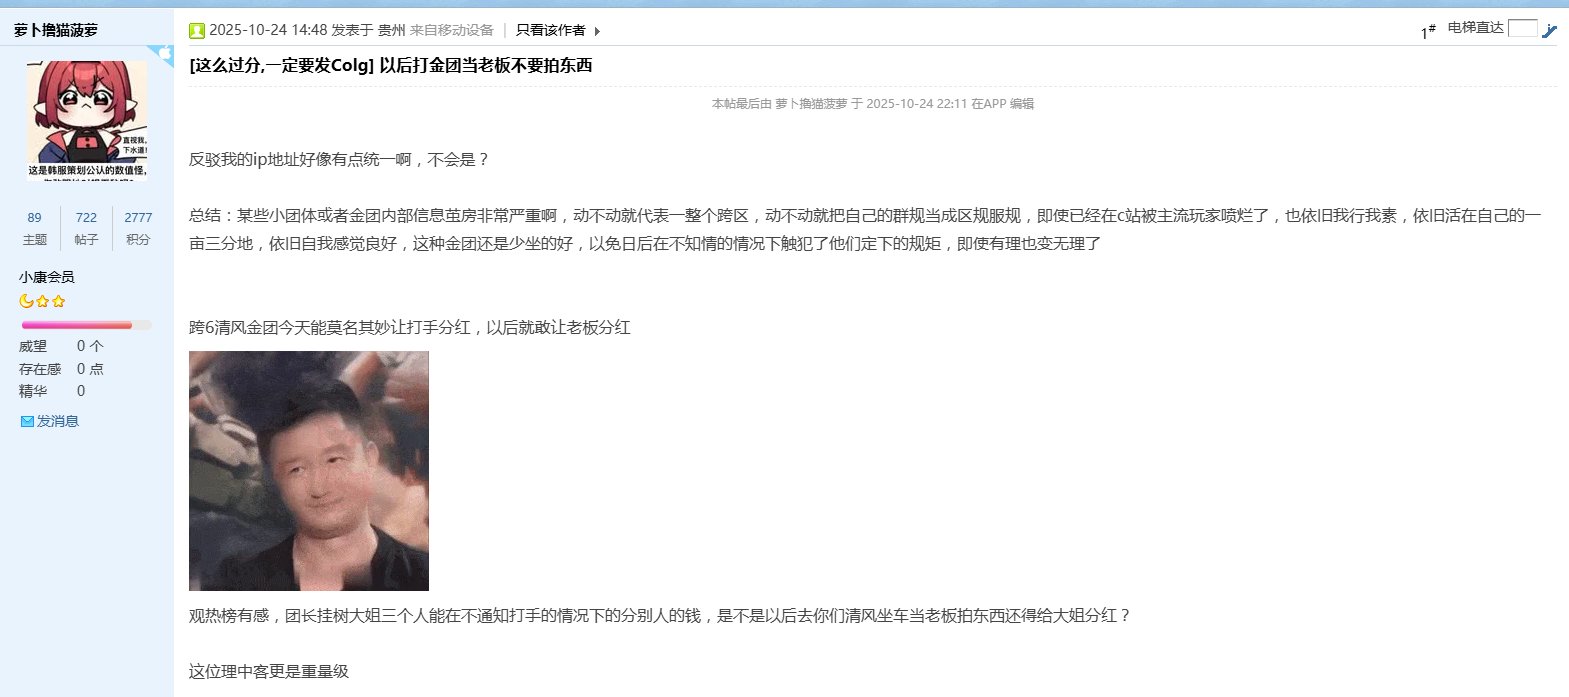Click the line 跨6清风金团今天能莫名其妙让打手分红
1569x697 pixels.
(x=410, y=328)
